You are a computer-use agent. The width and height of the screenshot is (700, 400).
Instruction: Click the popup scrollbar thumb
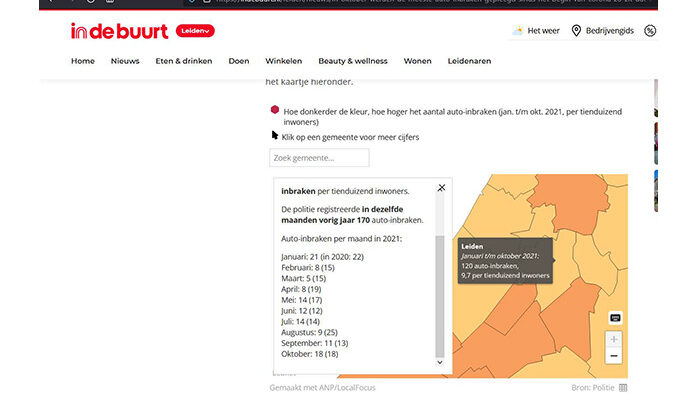click(440, 296)
